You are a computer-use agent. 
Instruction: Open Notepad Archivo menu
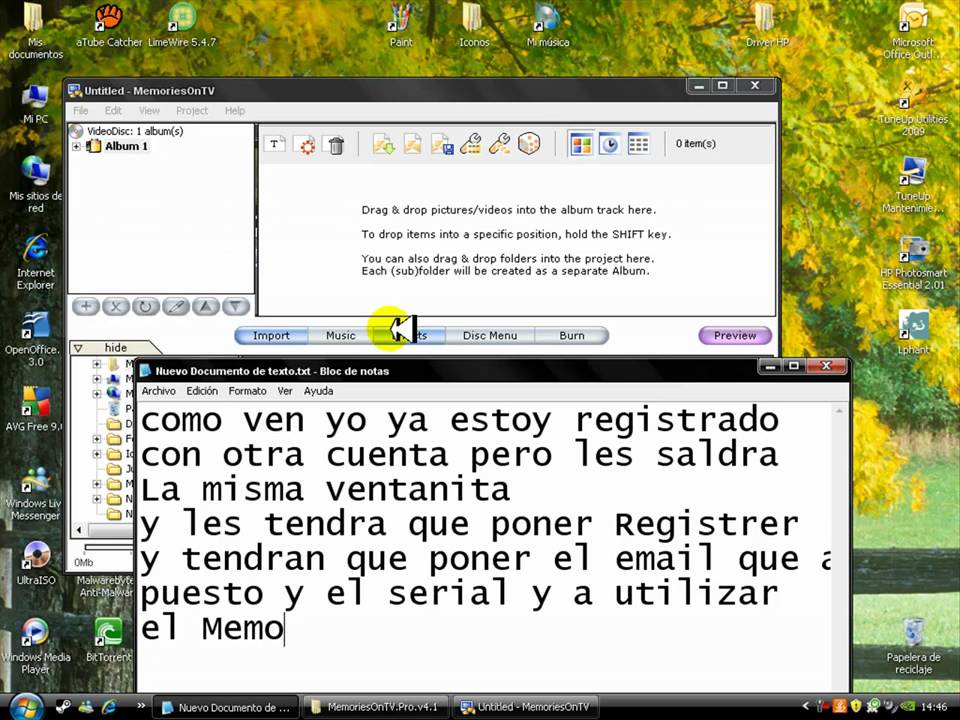click(x=159, y=391)
